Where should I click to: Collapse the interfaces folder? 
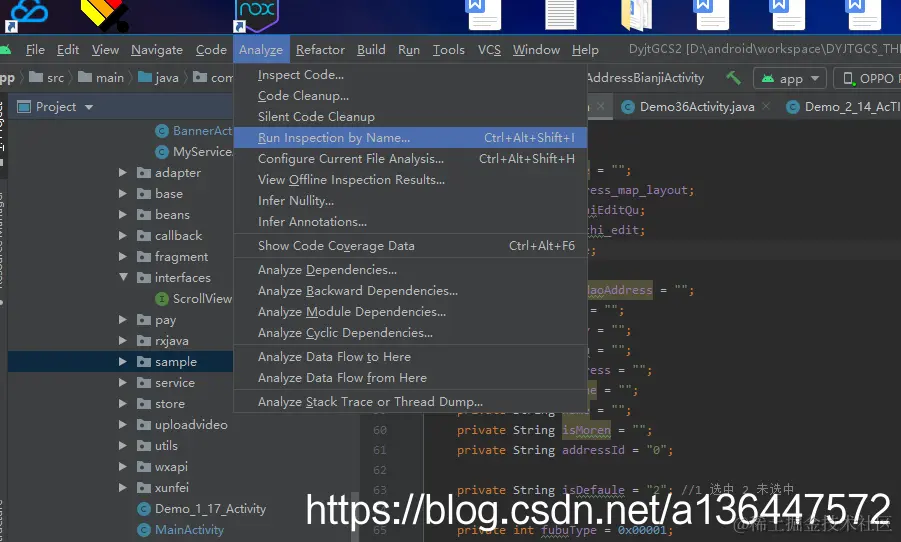[x=123, y=277]
